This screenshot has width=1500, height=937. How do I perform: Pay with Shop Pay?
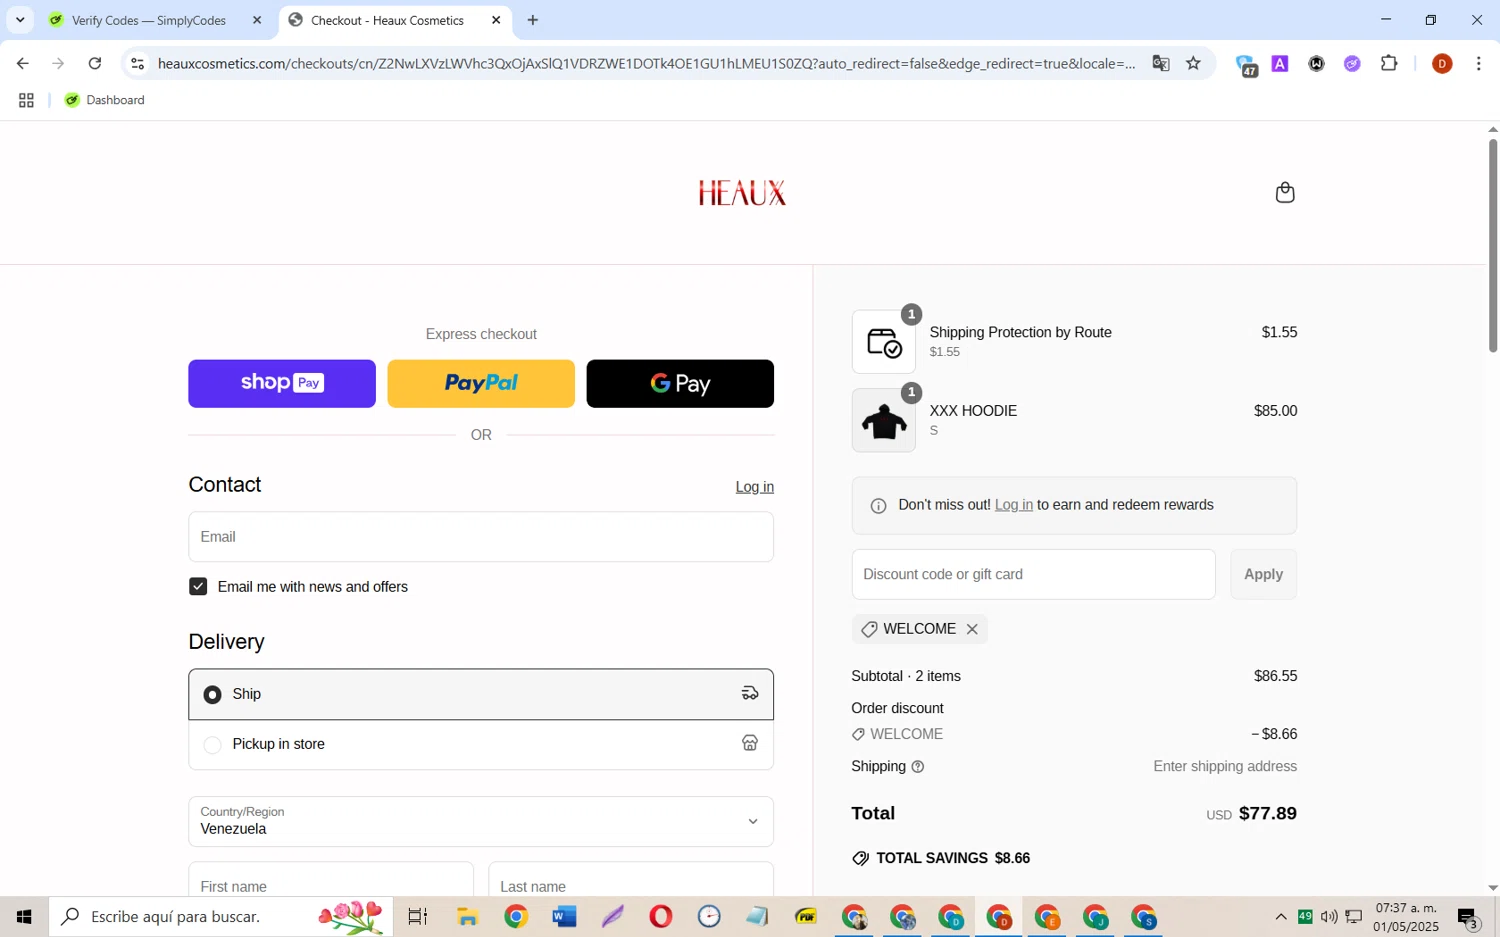click(282, 384)
